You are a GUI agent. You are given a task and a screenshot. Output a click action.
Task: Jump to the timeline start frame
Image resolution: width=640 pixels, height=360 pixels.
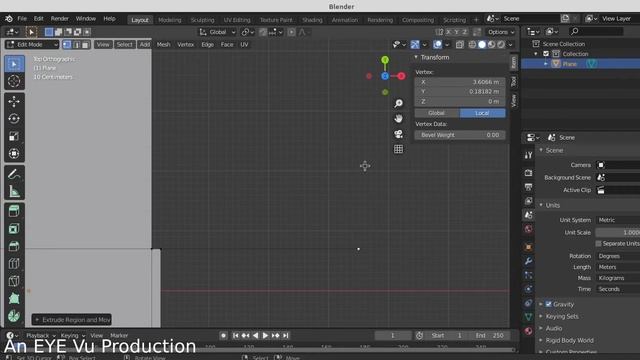pos(236,336)
